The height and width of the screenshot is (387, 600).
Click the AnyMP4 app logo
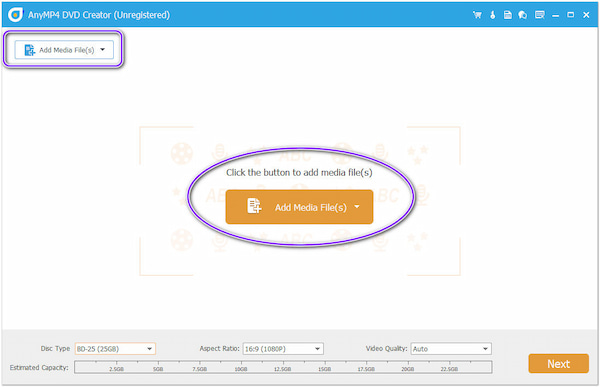(15, 15)
